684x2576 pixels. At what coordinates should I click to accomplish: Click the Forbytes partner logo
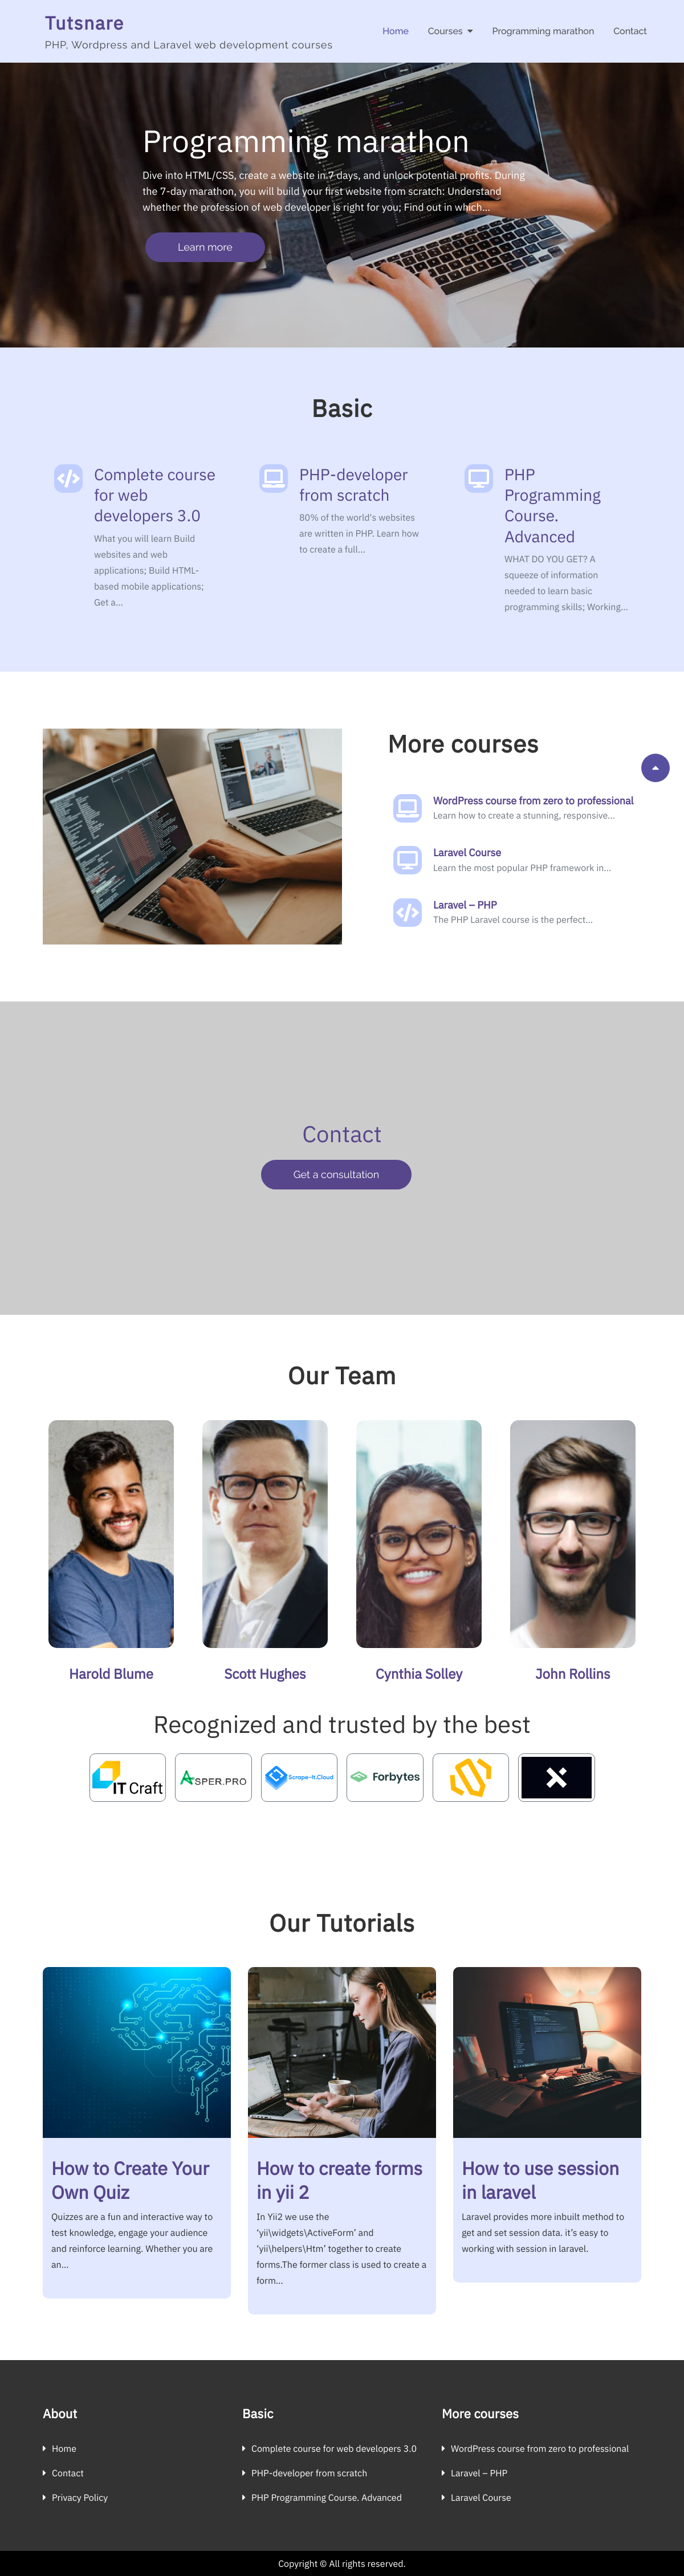[x=385, y=1777]
